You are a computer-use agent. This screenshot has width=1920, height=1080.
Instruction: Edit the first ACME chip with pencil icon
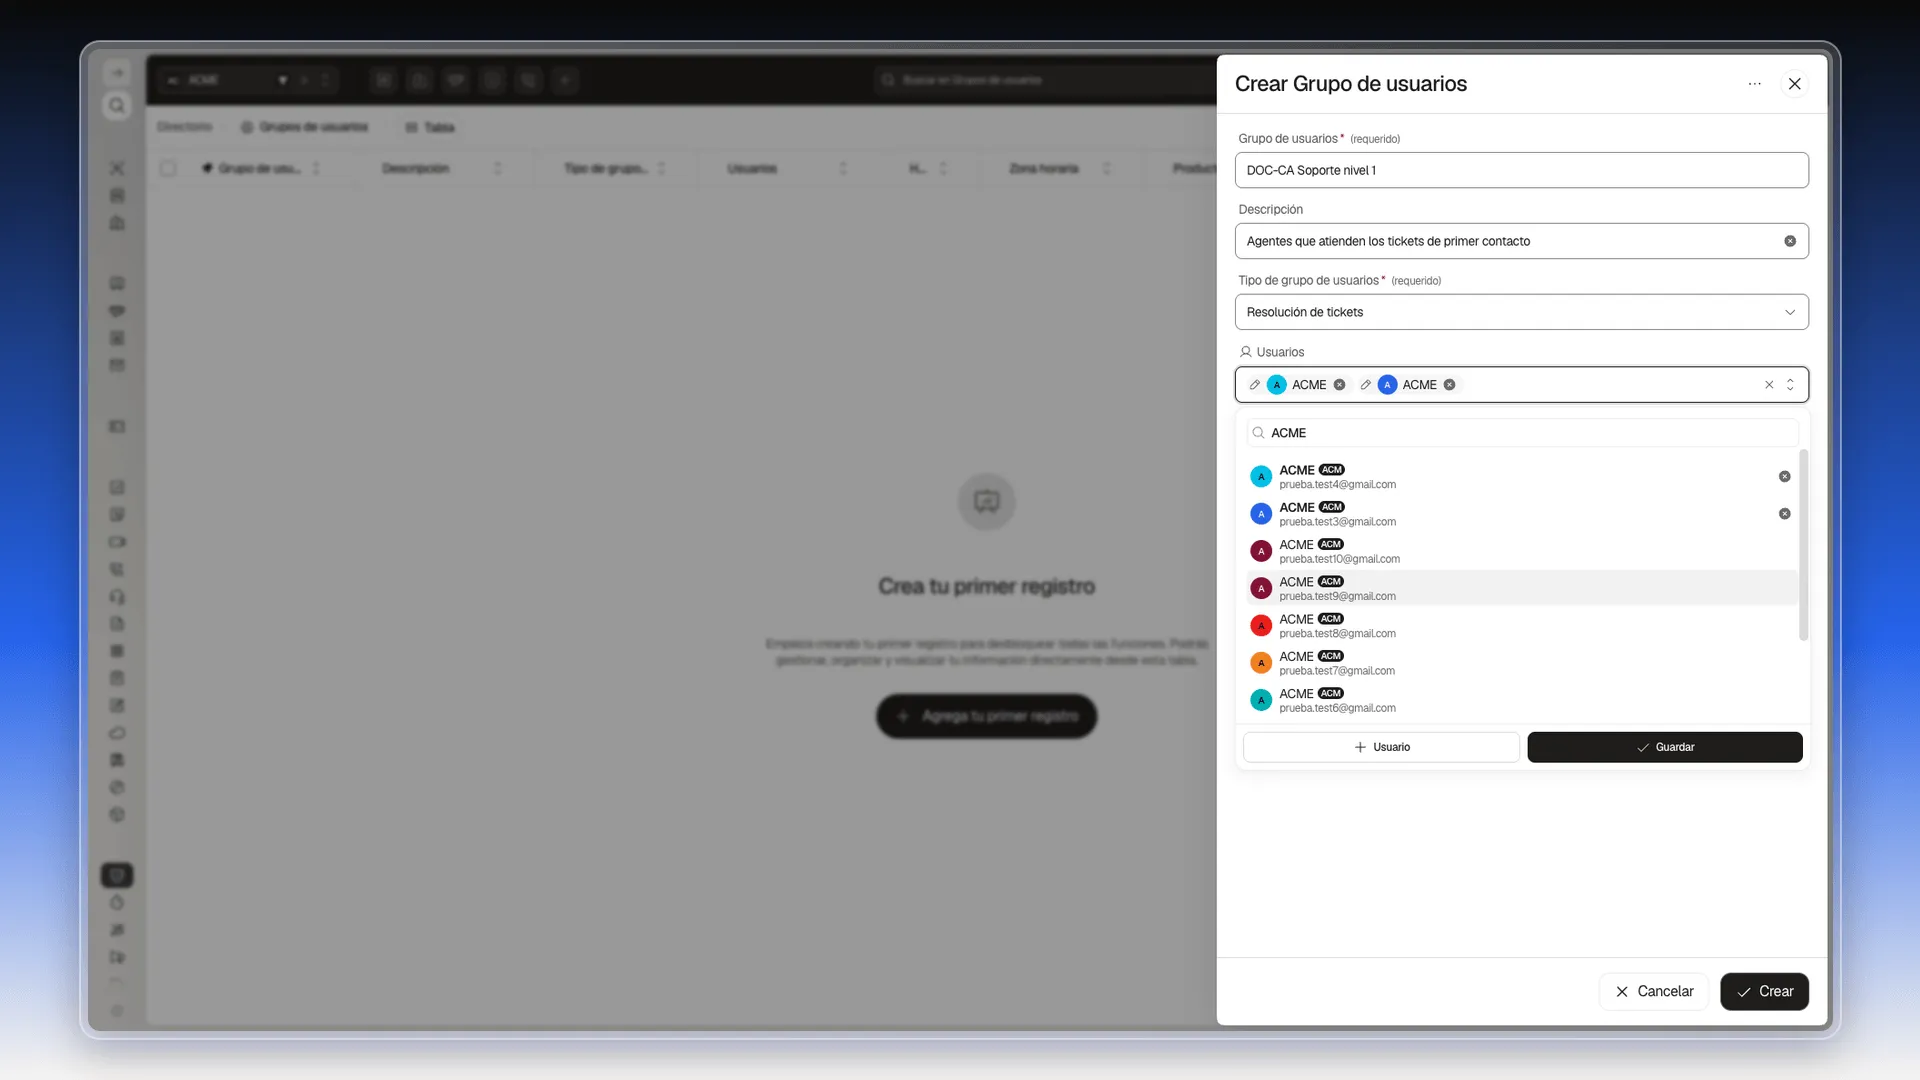[x=1254, y=385]
